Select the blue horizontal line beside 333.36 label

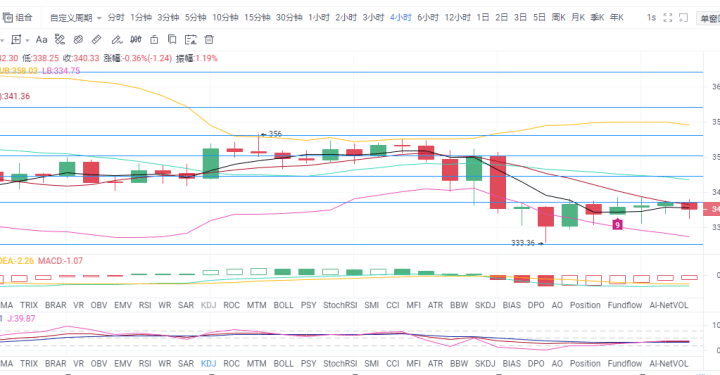click(351, 245)
